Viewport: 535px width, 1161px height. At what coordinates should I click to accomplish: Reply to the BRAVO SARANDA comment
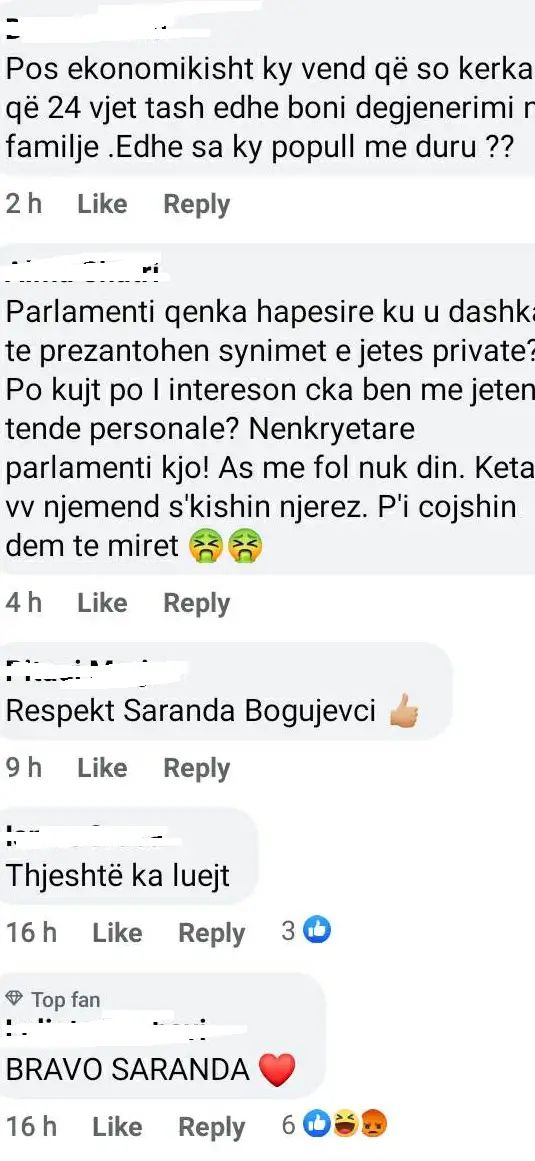tap(212, 1128)
